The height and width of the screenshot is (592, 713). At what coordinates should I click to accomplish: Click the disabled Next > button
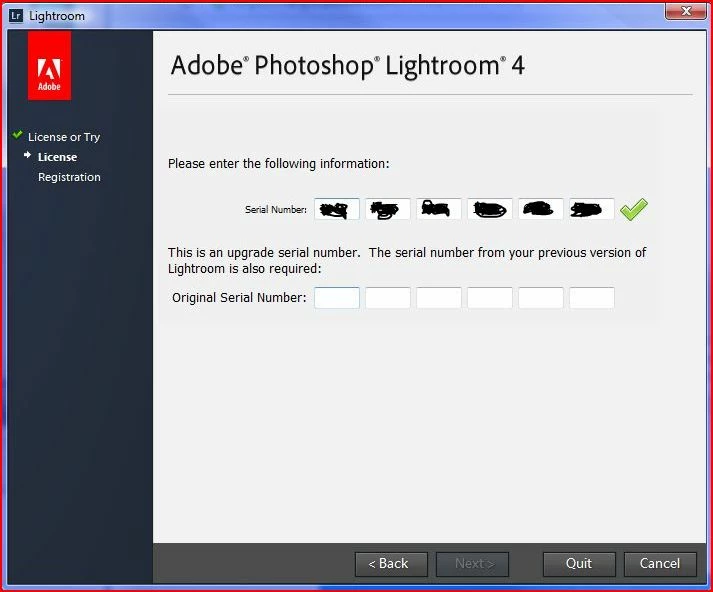pos(472,564)
